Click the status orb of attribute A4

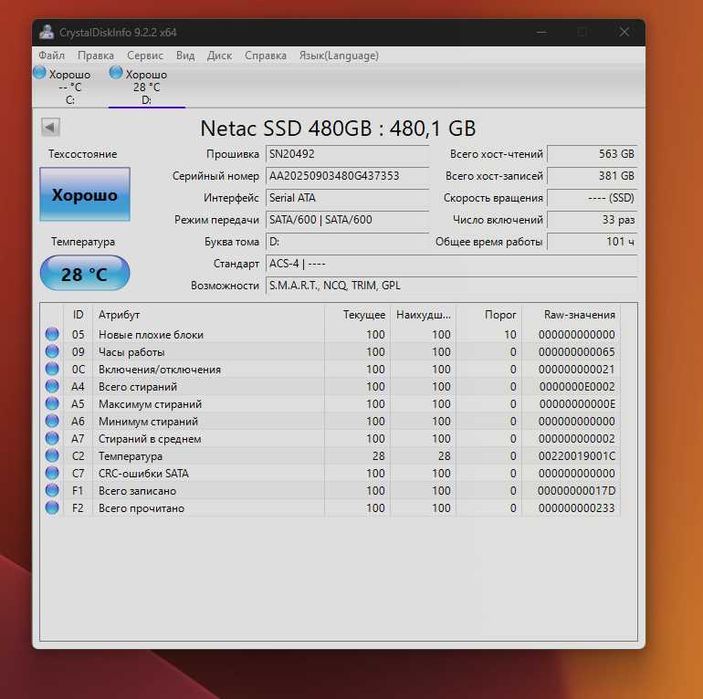click(52, 386)
